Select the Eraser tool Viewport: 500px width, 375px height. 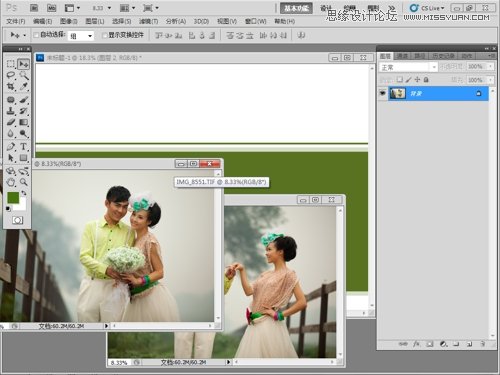point(11,122)
